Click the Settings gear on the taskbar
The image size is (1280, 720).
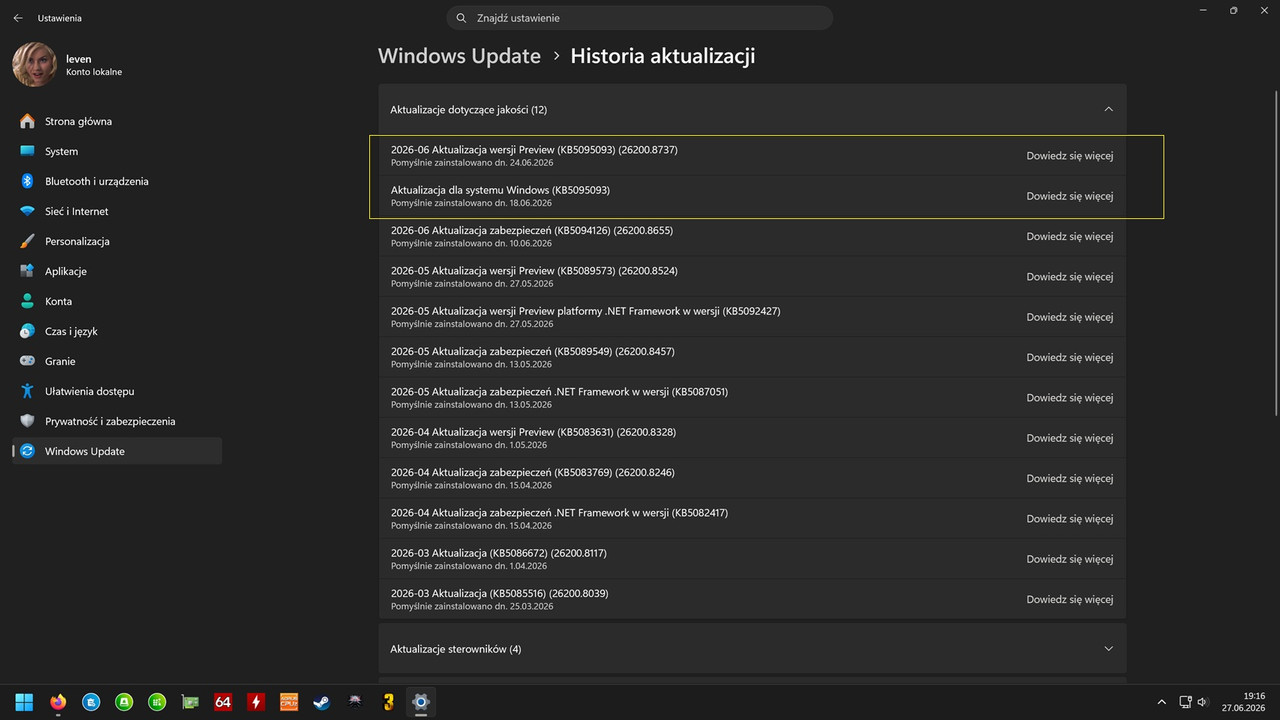tap(421, 702)
